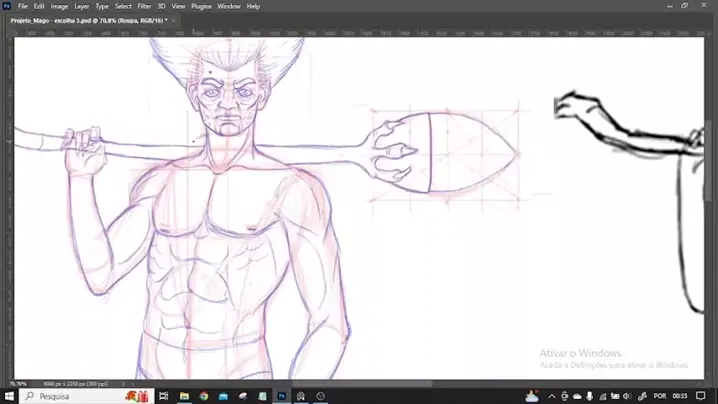Open the Image menu
Viewport: 718px width, 404px height.
(x=59, y=6)
